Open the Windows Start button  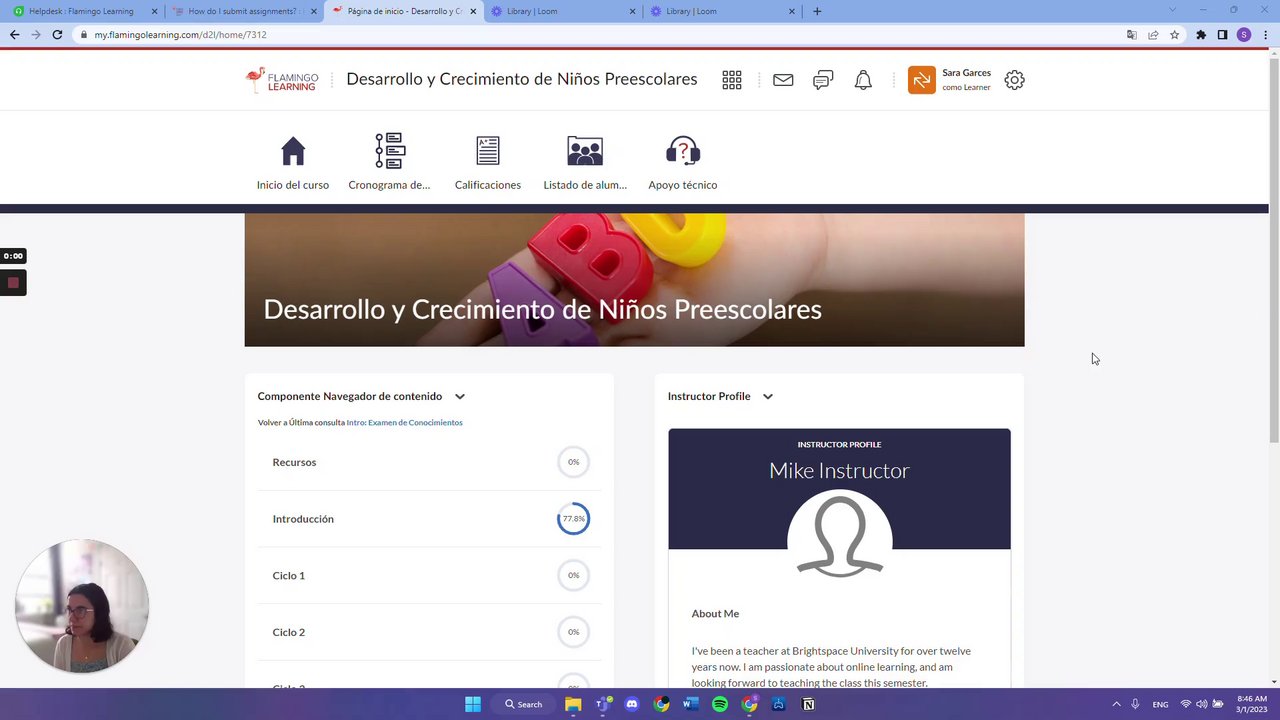coord(472,704)
